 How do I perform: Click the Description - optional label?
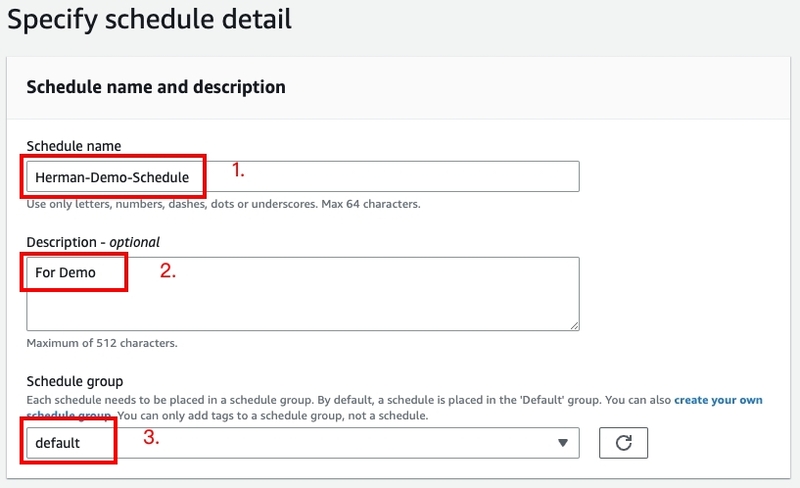coord(93,242)
